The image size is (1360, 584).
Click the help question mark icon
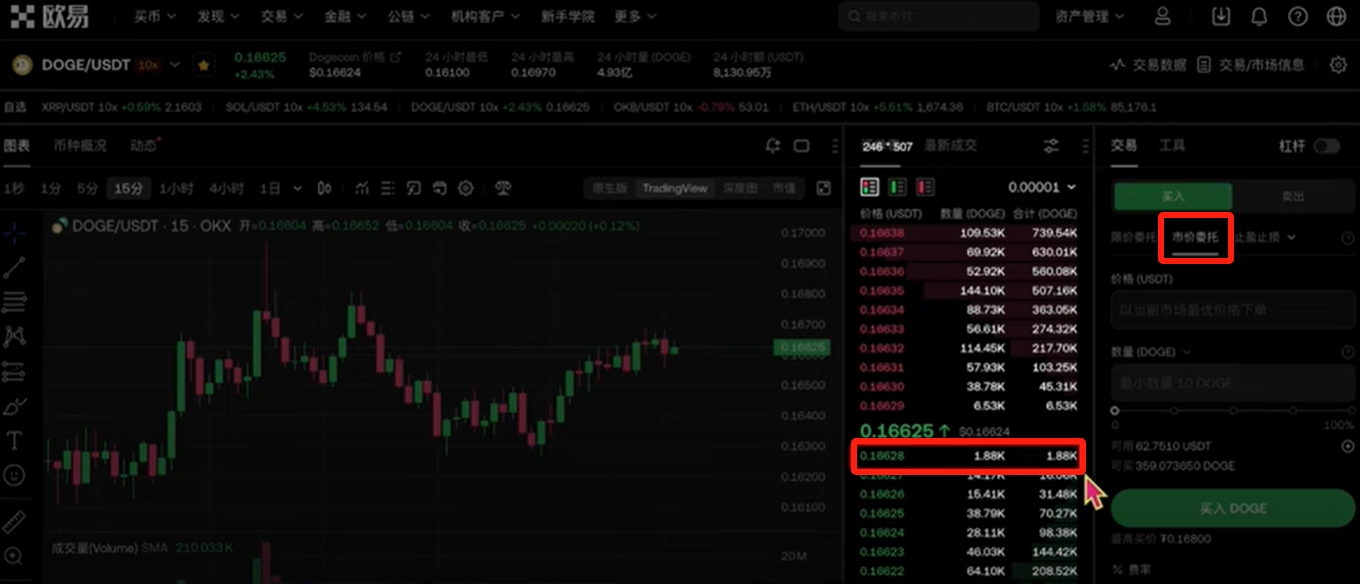point(1297,16)
